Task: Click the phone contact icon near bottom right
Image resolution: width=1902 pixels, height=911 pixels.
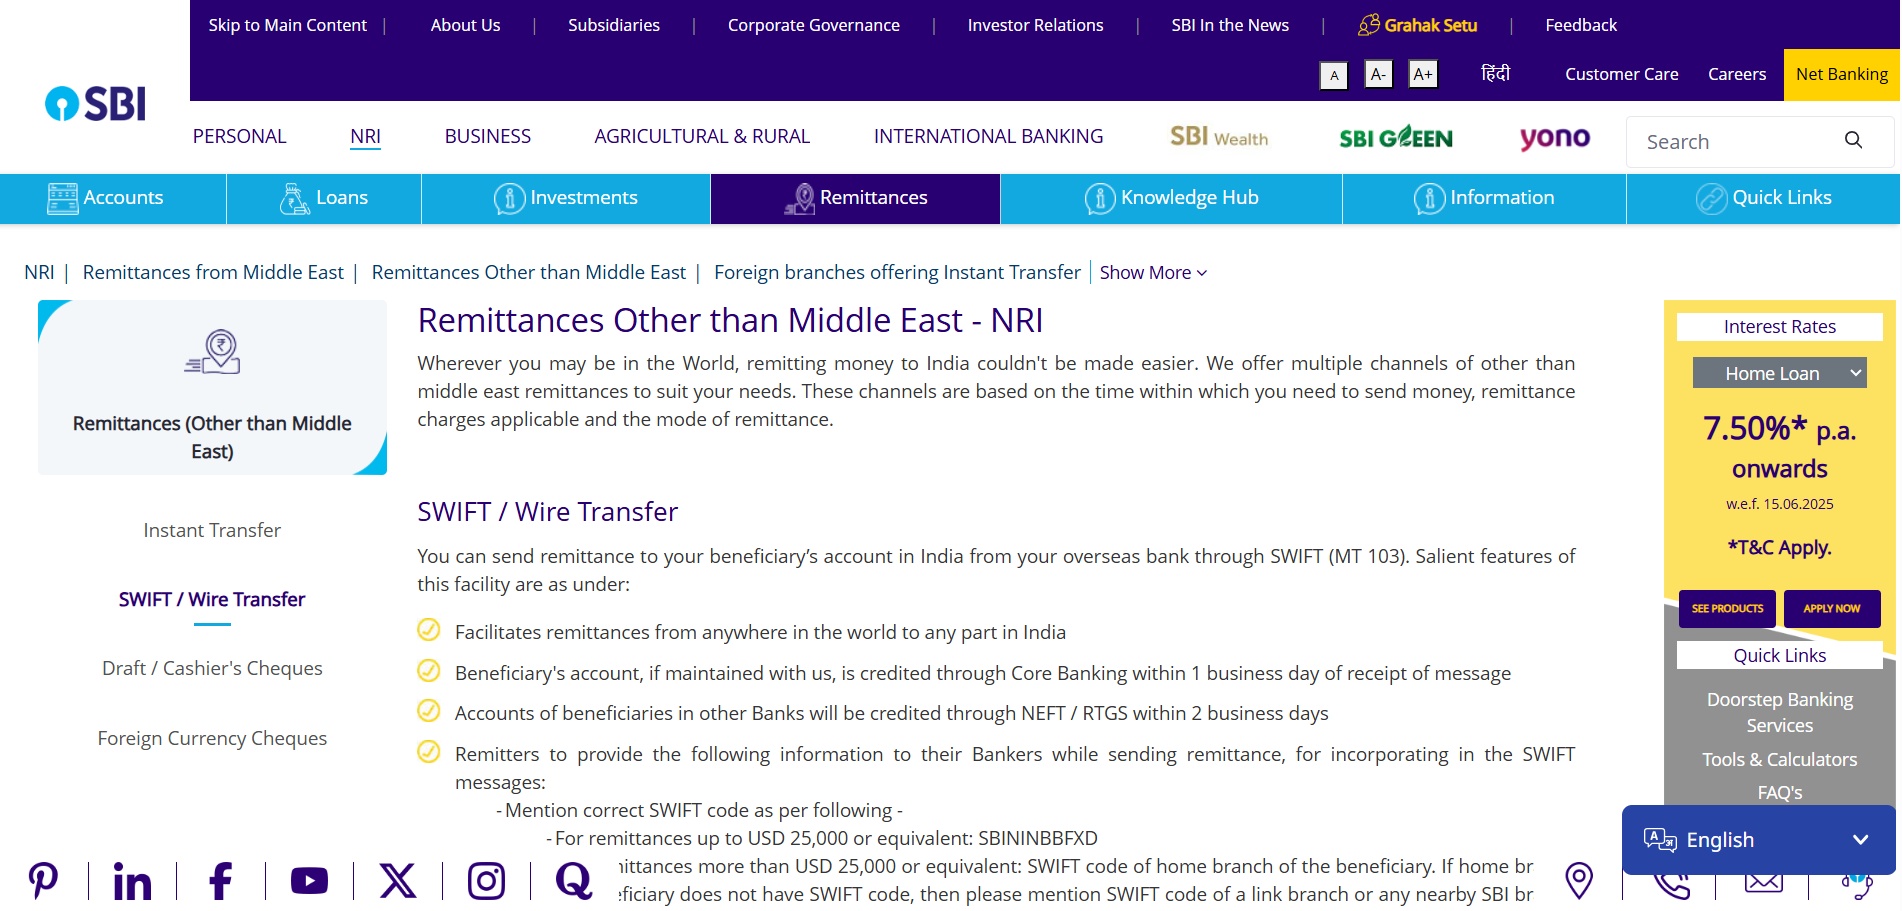Action: (1671, 881)
